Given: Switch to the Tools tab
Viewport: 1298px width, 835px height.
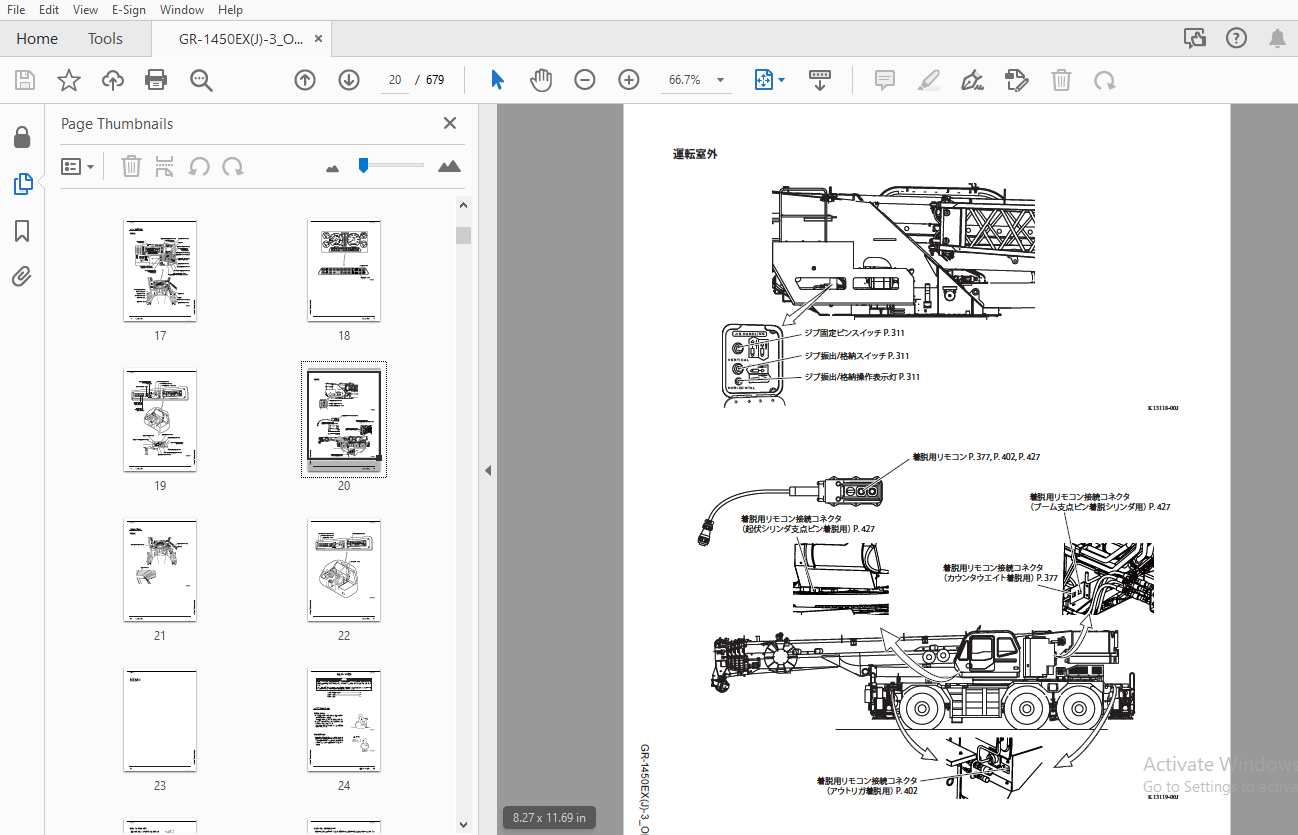Looking at the screenshot, I should 105,38.
